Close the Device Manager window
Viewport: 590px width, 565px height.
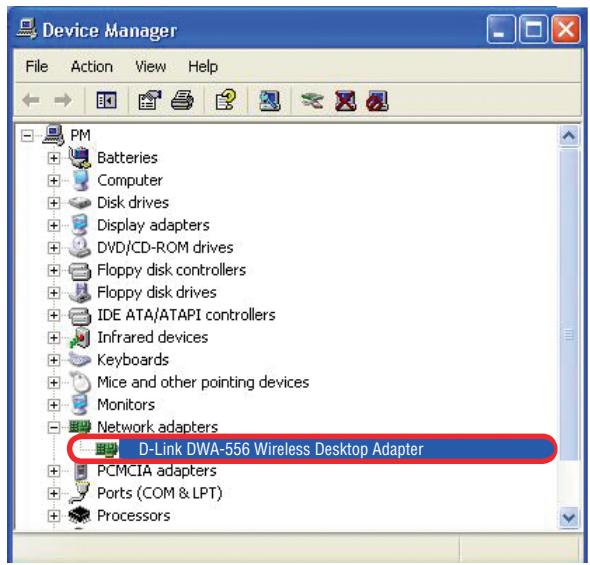tap(566, 29)
